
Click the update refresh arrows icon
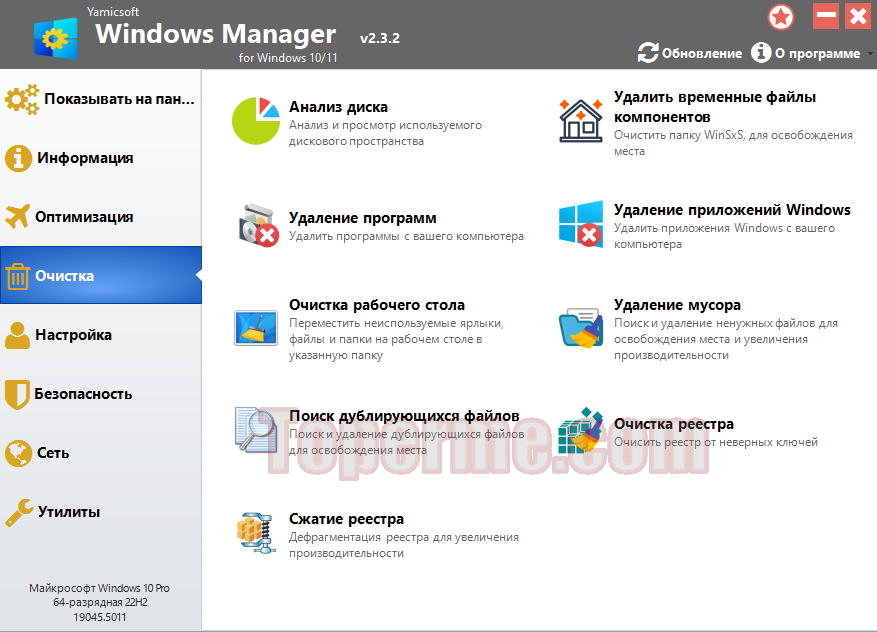coord(648,53)
